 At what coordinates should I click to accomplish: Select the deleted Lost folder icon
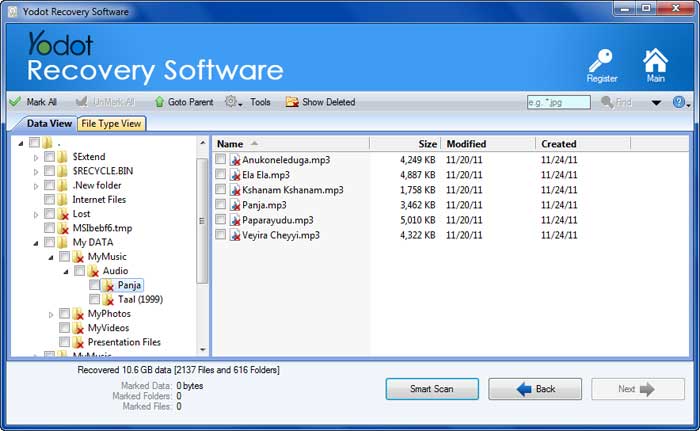click(63, 214)
